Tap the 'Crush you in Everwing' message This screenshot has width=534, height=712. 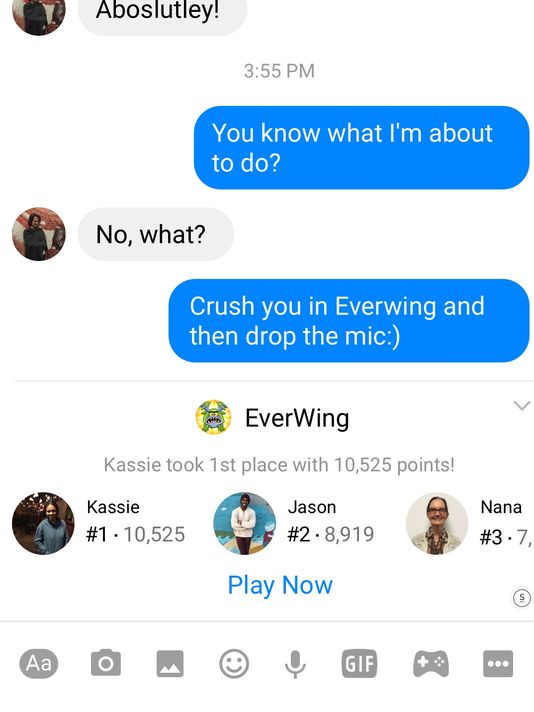(x=349, y=321)
